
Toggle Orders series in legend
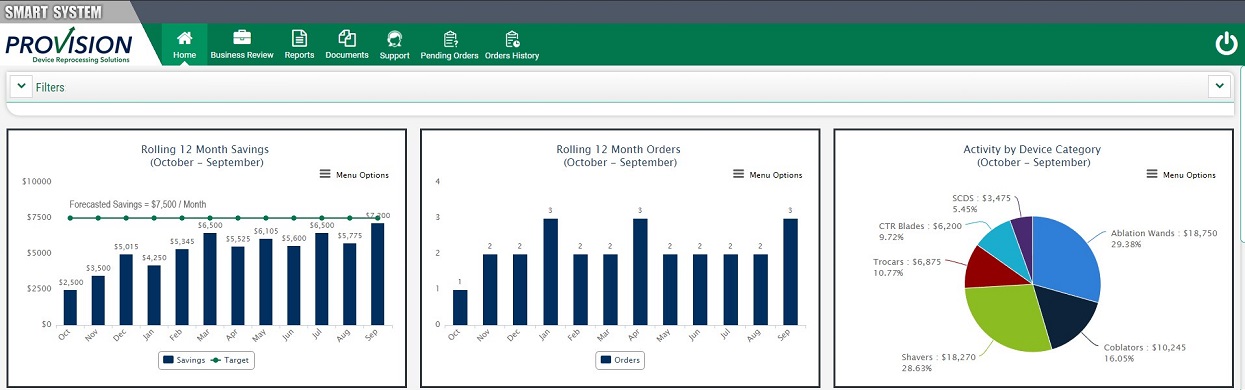point(620,360)
